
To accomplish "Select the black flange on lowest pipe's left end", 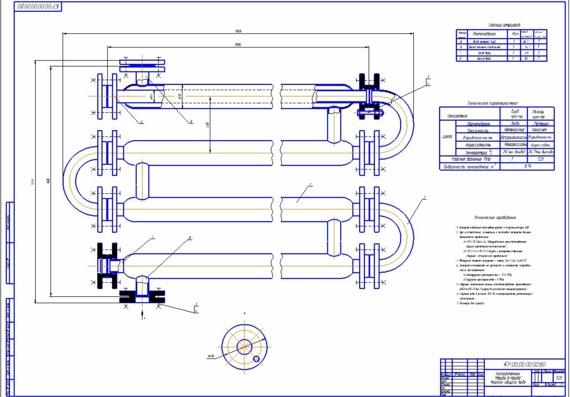I will click(x=108, y=266).
